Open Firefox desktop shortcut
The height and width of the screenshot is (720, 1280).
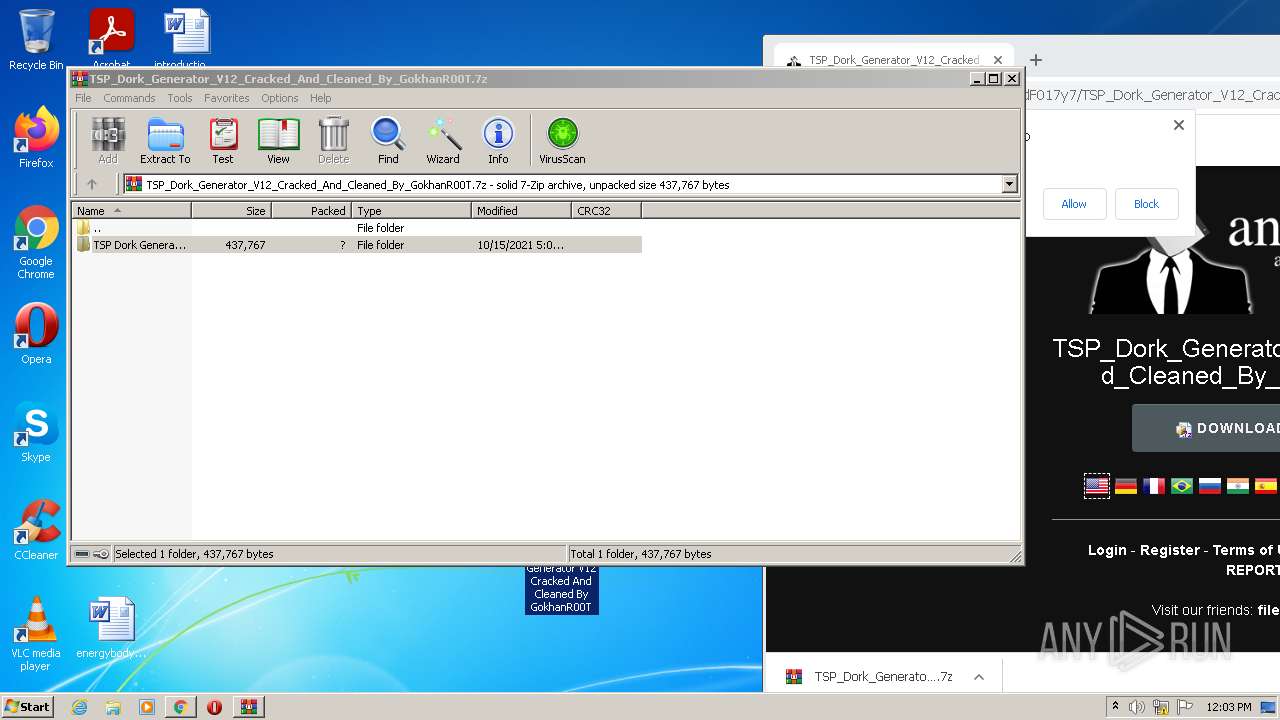(36, 138)
